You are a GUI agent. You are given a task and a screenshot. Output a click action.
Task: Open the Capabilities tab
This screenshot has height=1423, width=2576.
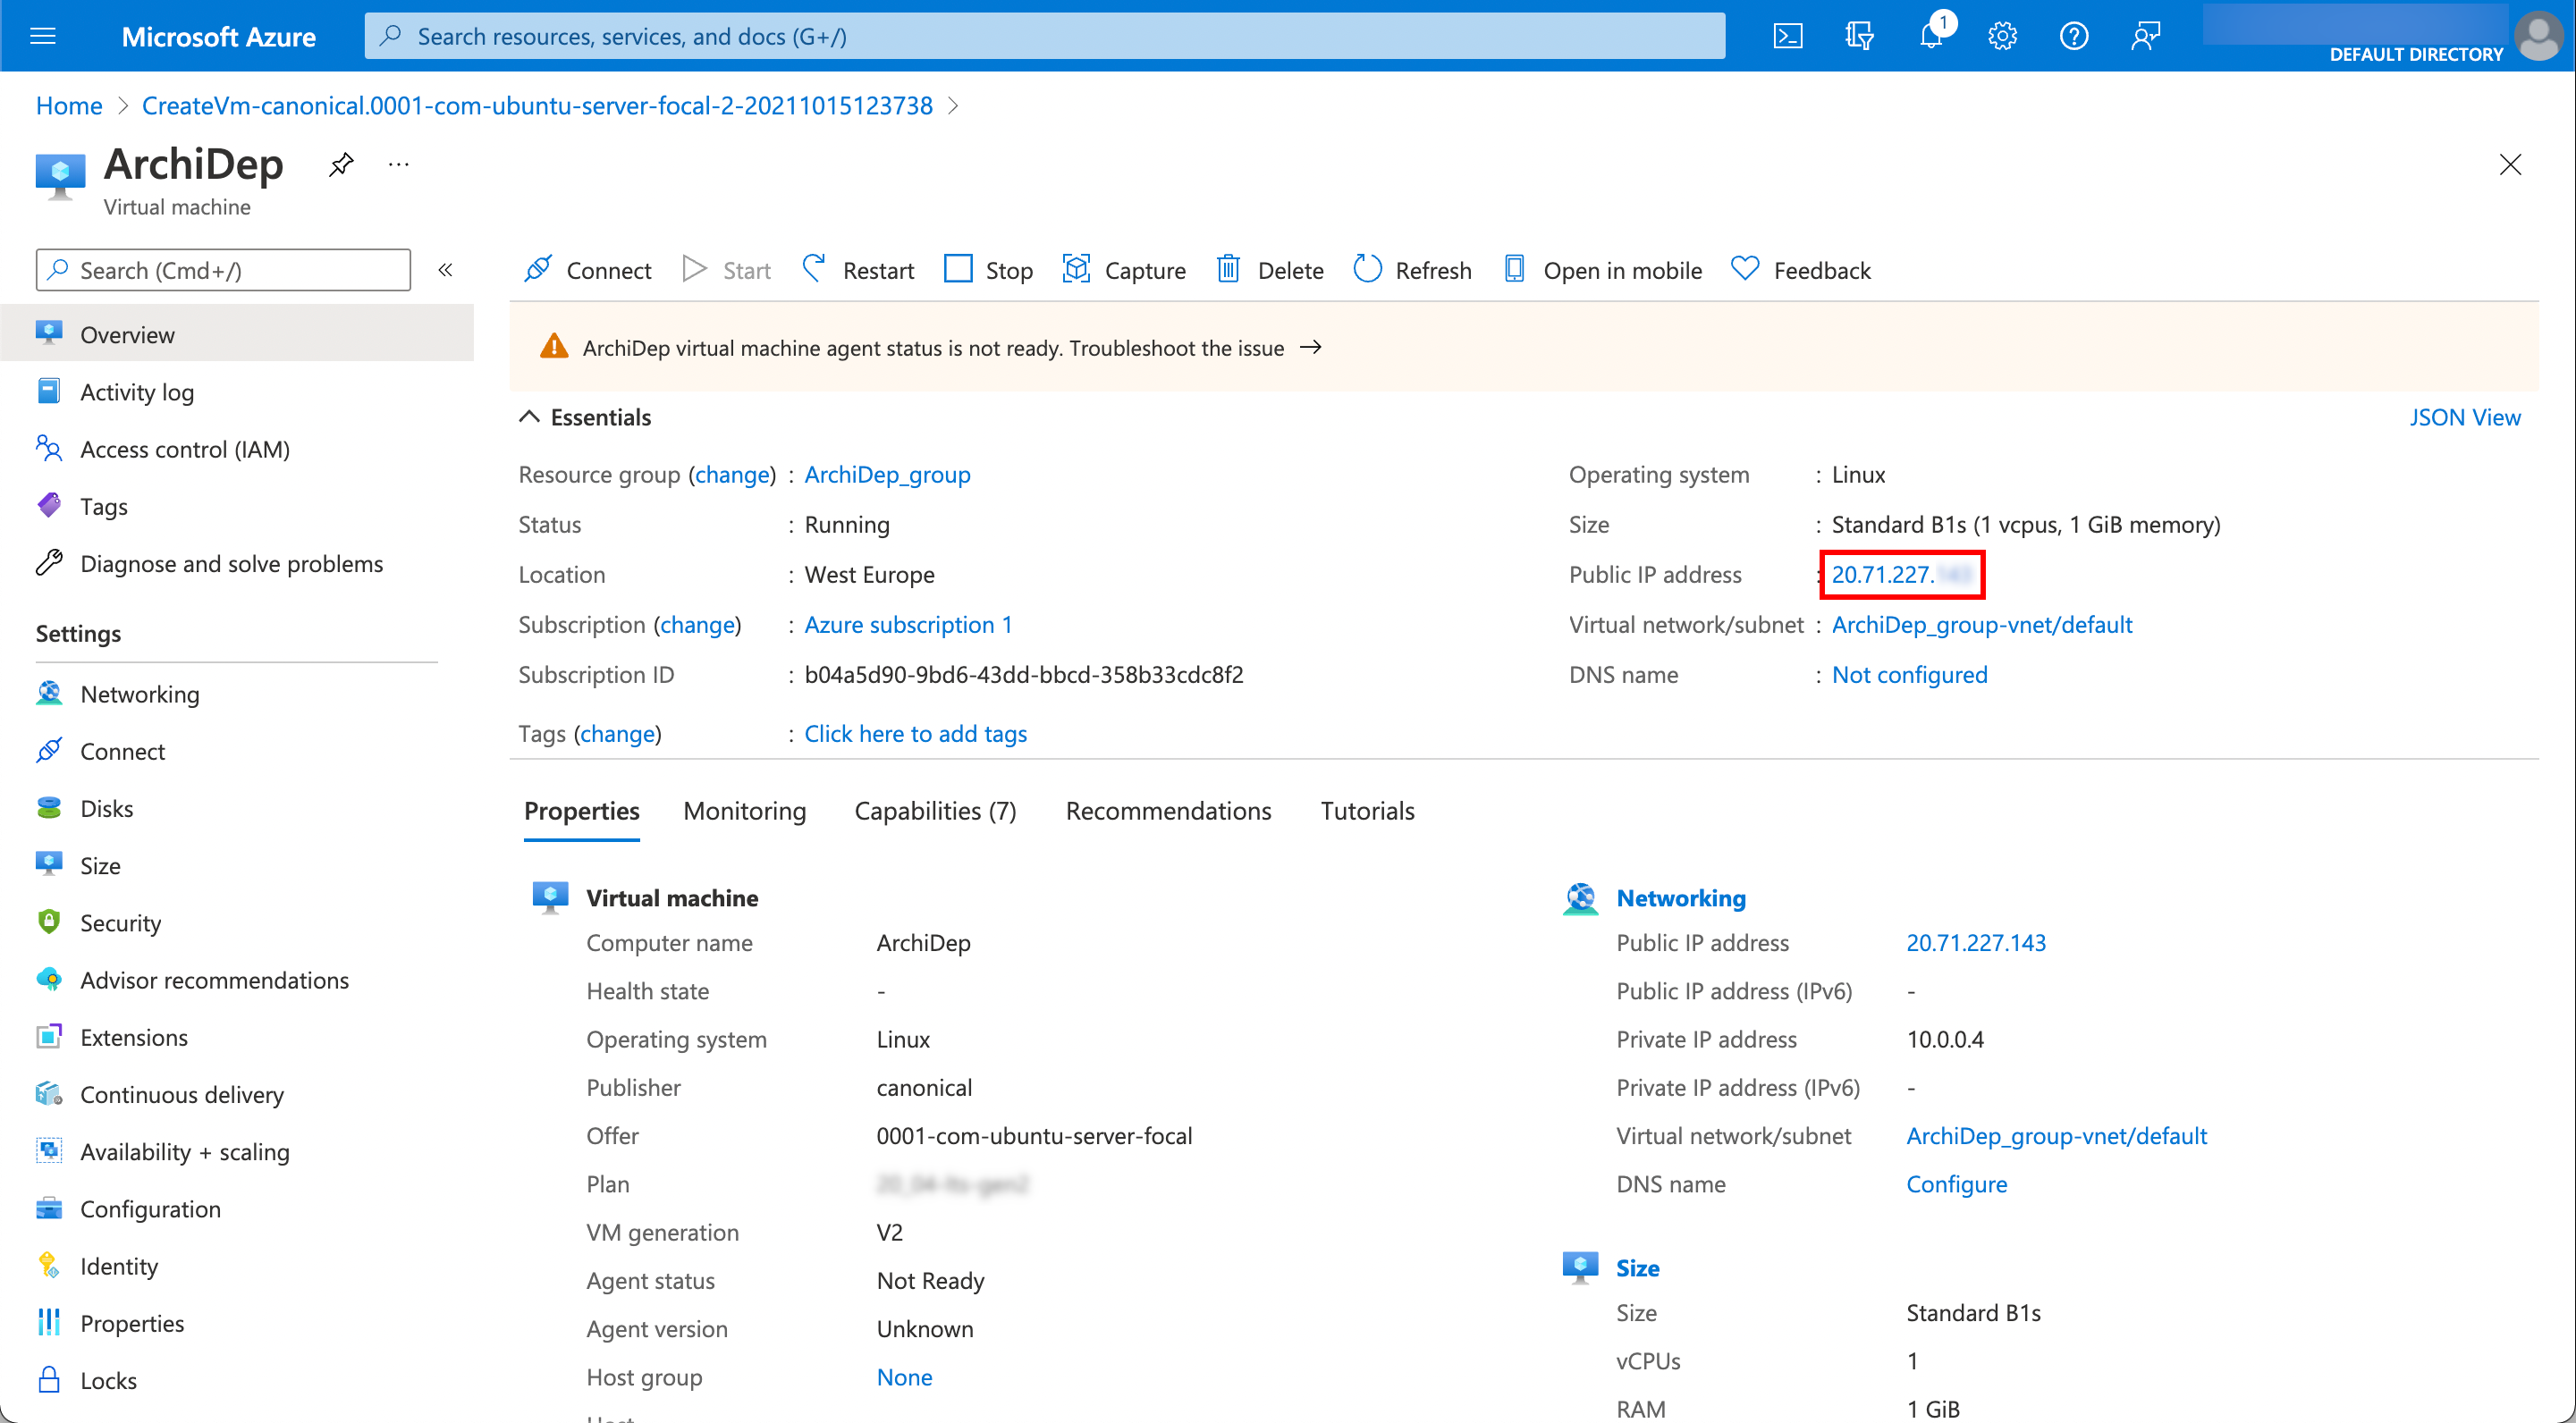[x=934, y=810]
